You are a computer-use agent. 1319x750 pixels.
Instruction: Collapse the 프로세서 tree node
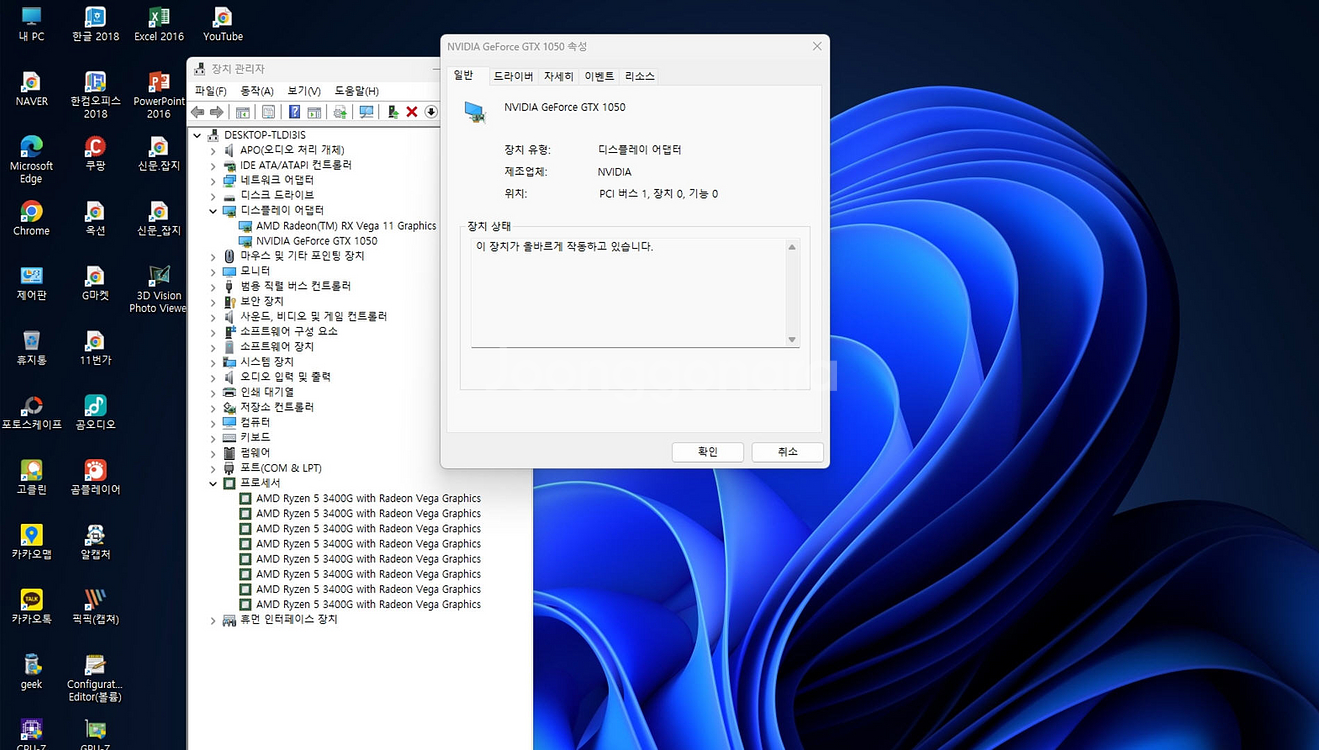pos(213,484)
